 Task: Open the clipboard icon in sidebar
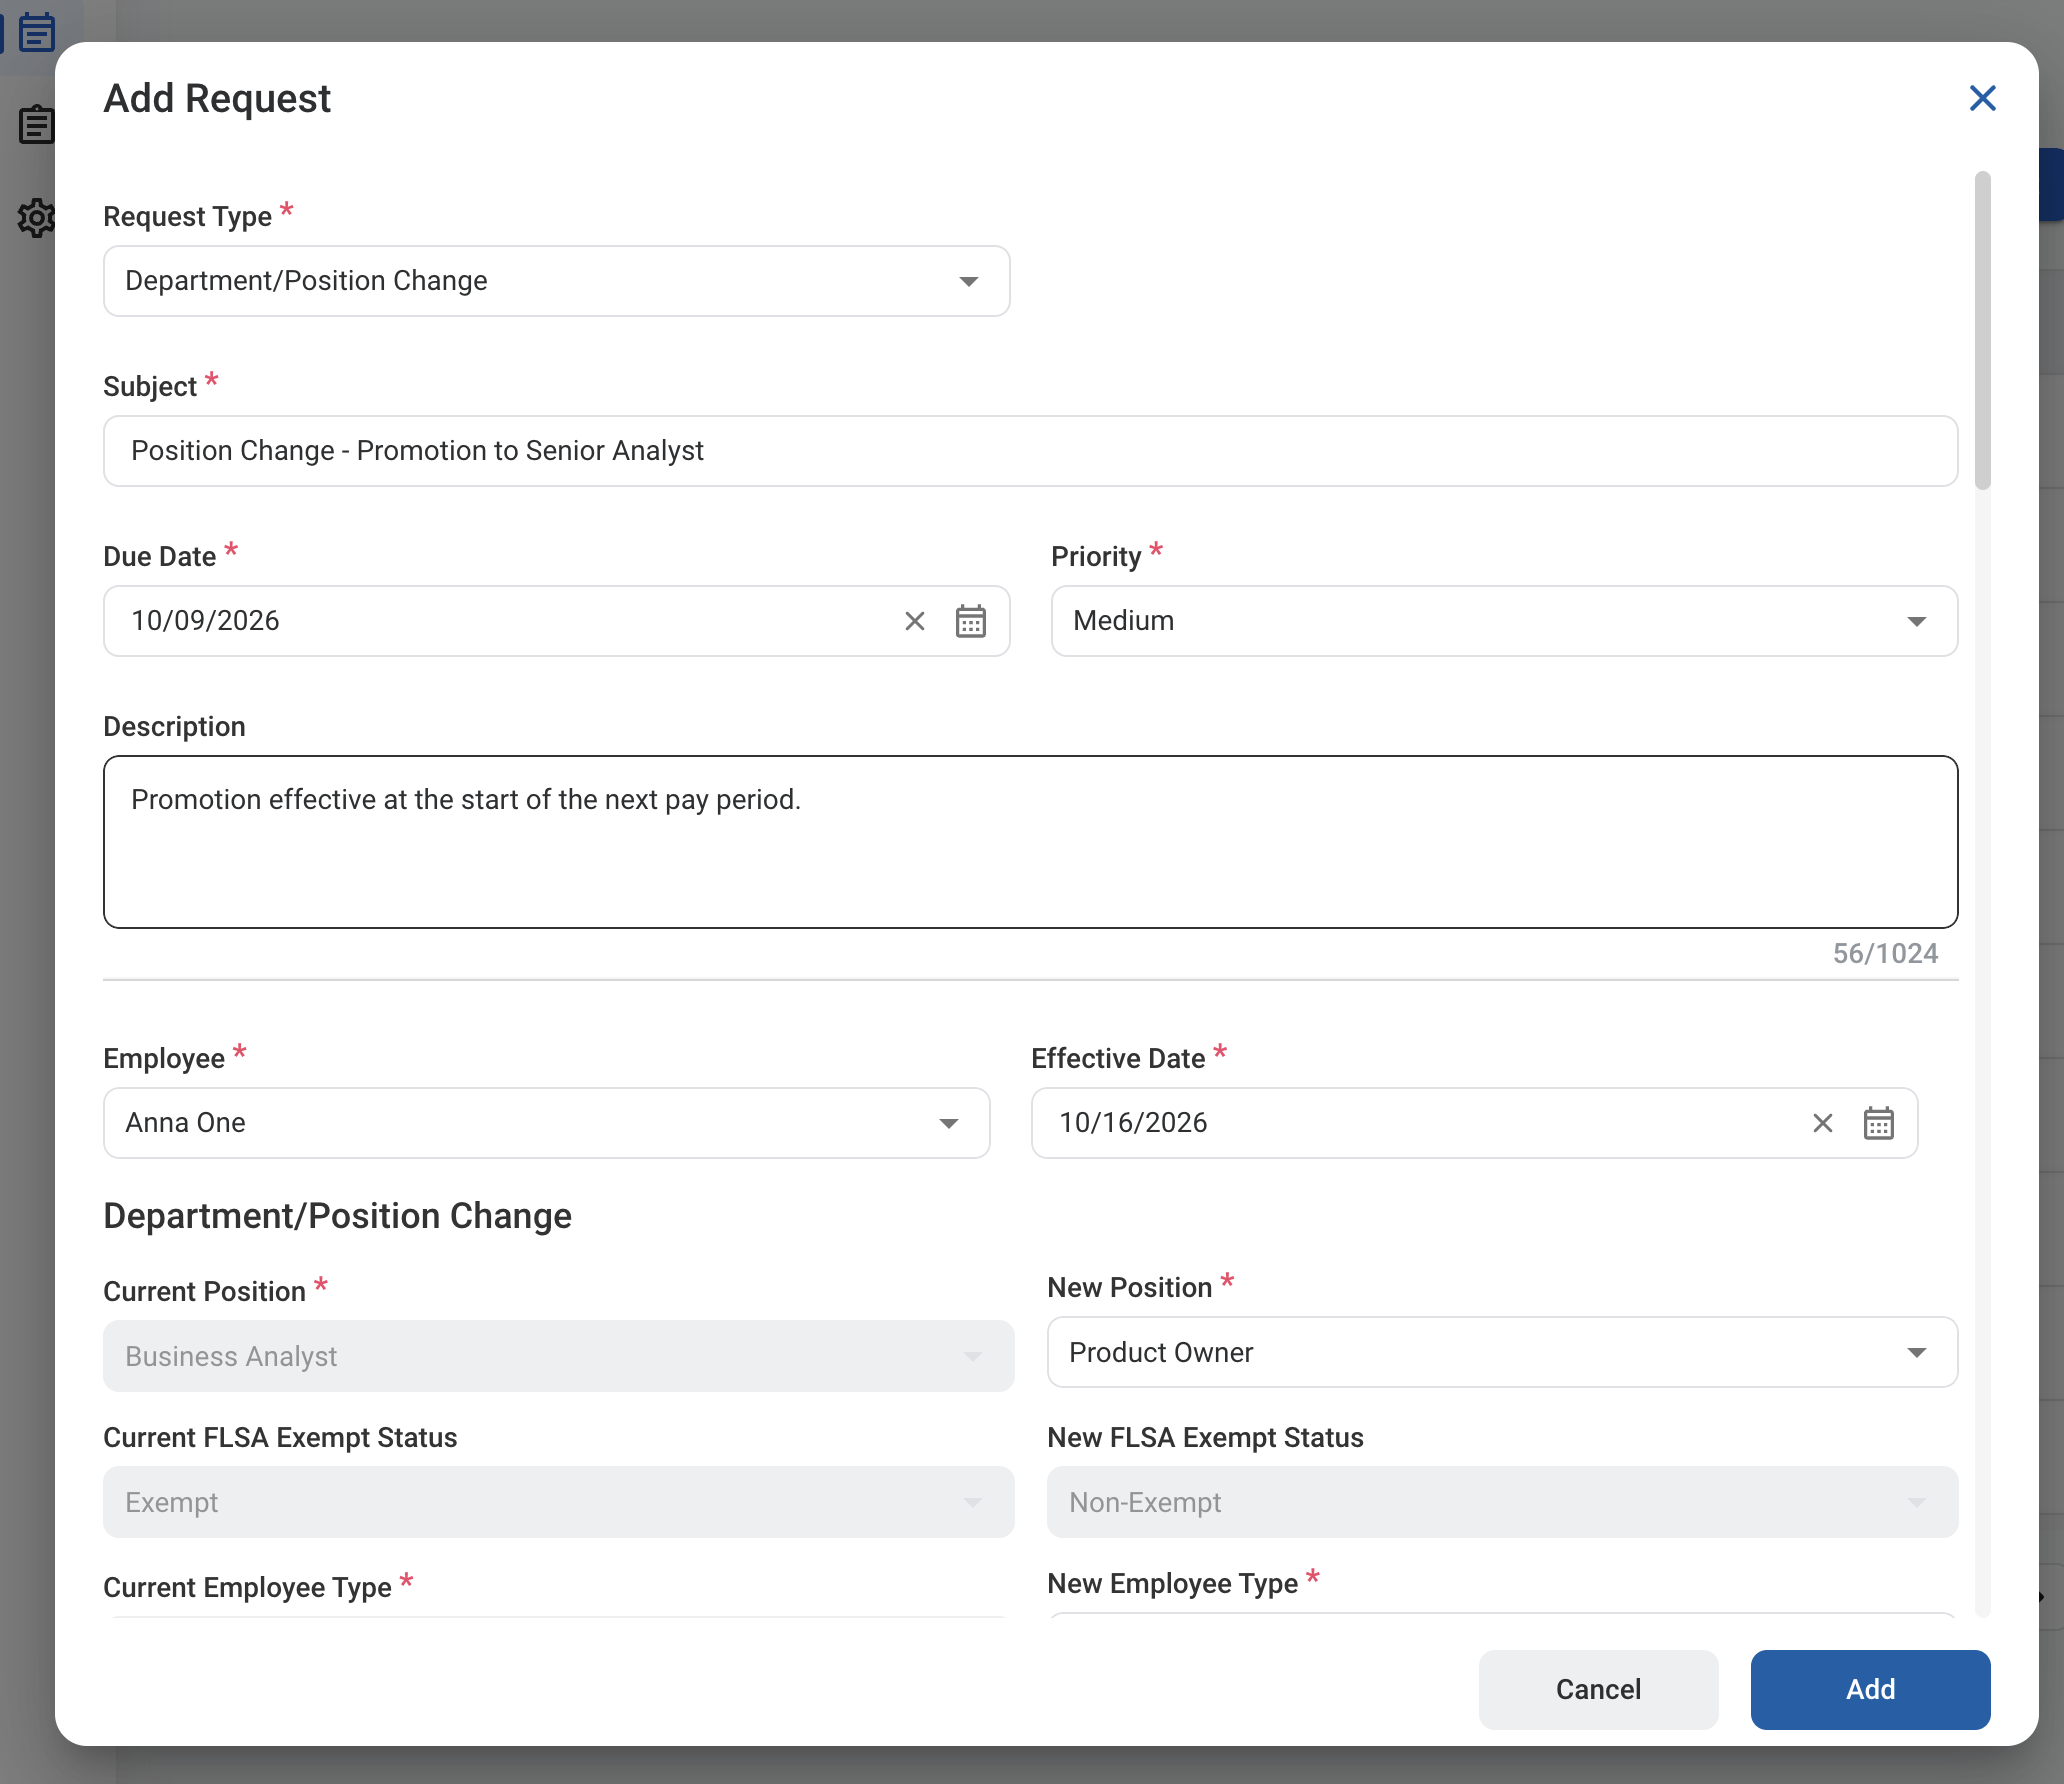click(x=36, y=125)
